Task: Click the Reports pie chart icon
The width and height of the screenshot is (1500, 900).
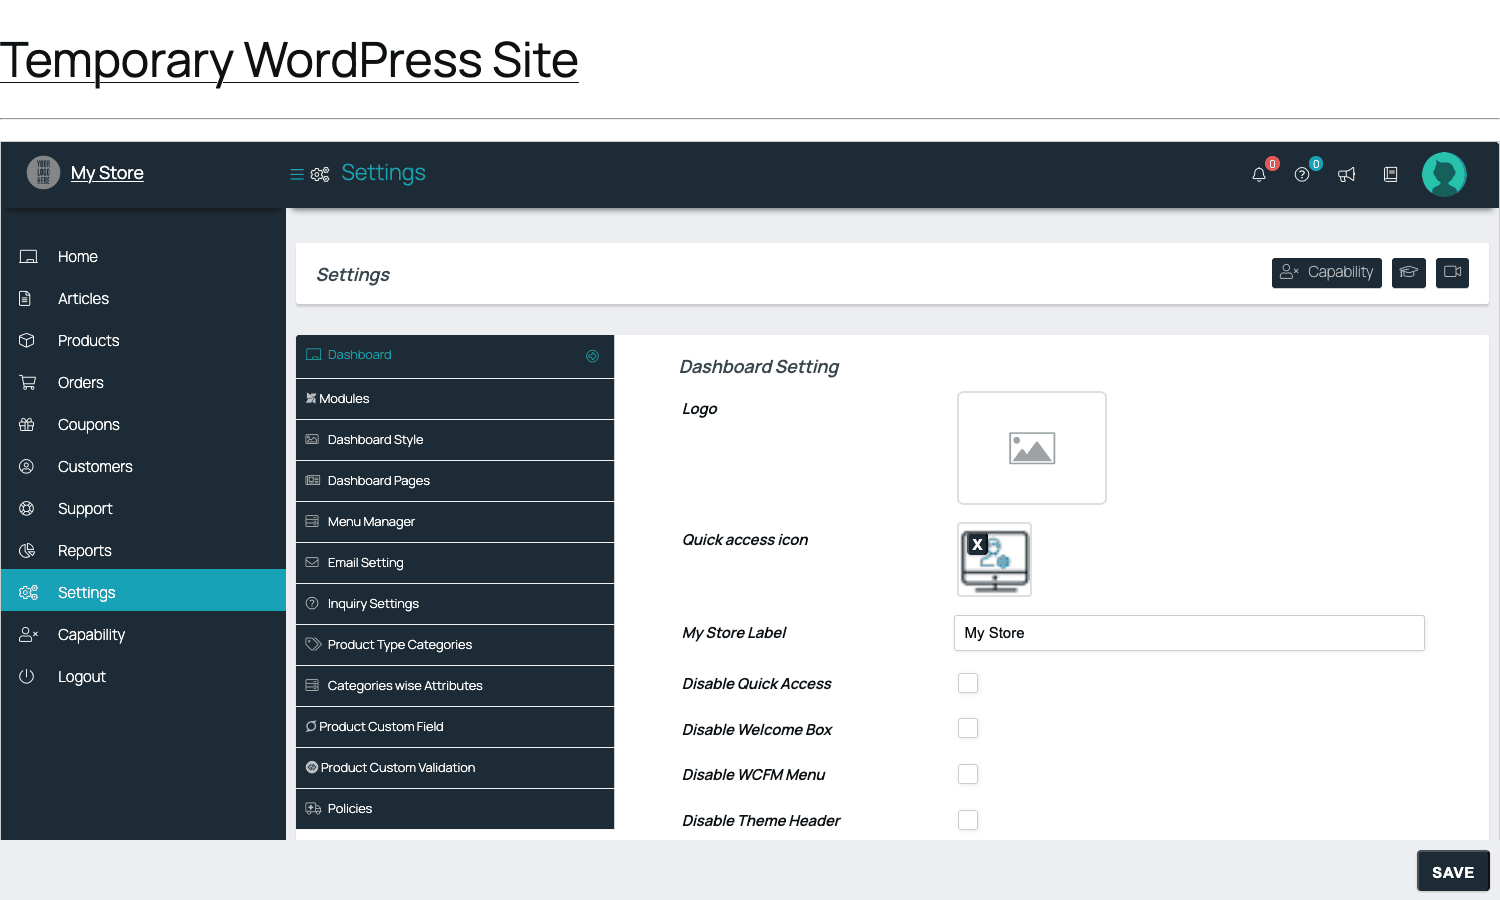Action: click(x=27, y=551)
